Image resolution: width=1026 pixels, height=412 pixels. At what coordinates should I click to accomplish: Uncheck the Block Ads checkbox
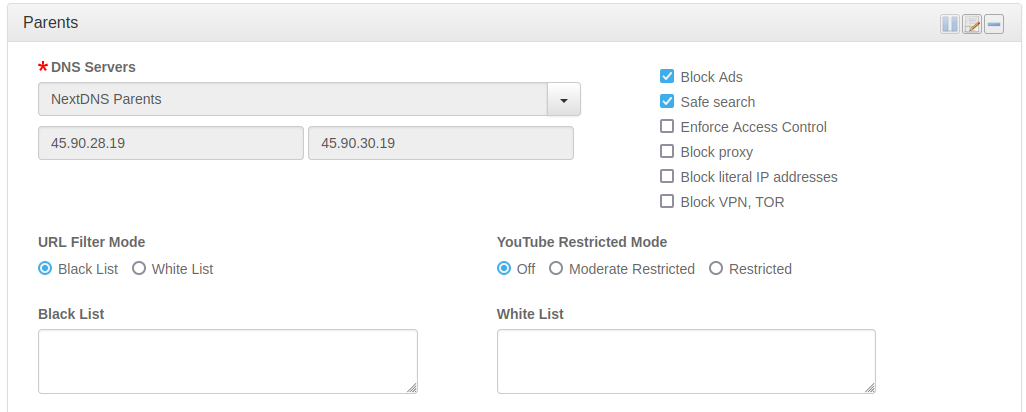[x=667, y=77]
